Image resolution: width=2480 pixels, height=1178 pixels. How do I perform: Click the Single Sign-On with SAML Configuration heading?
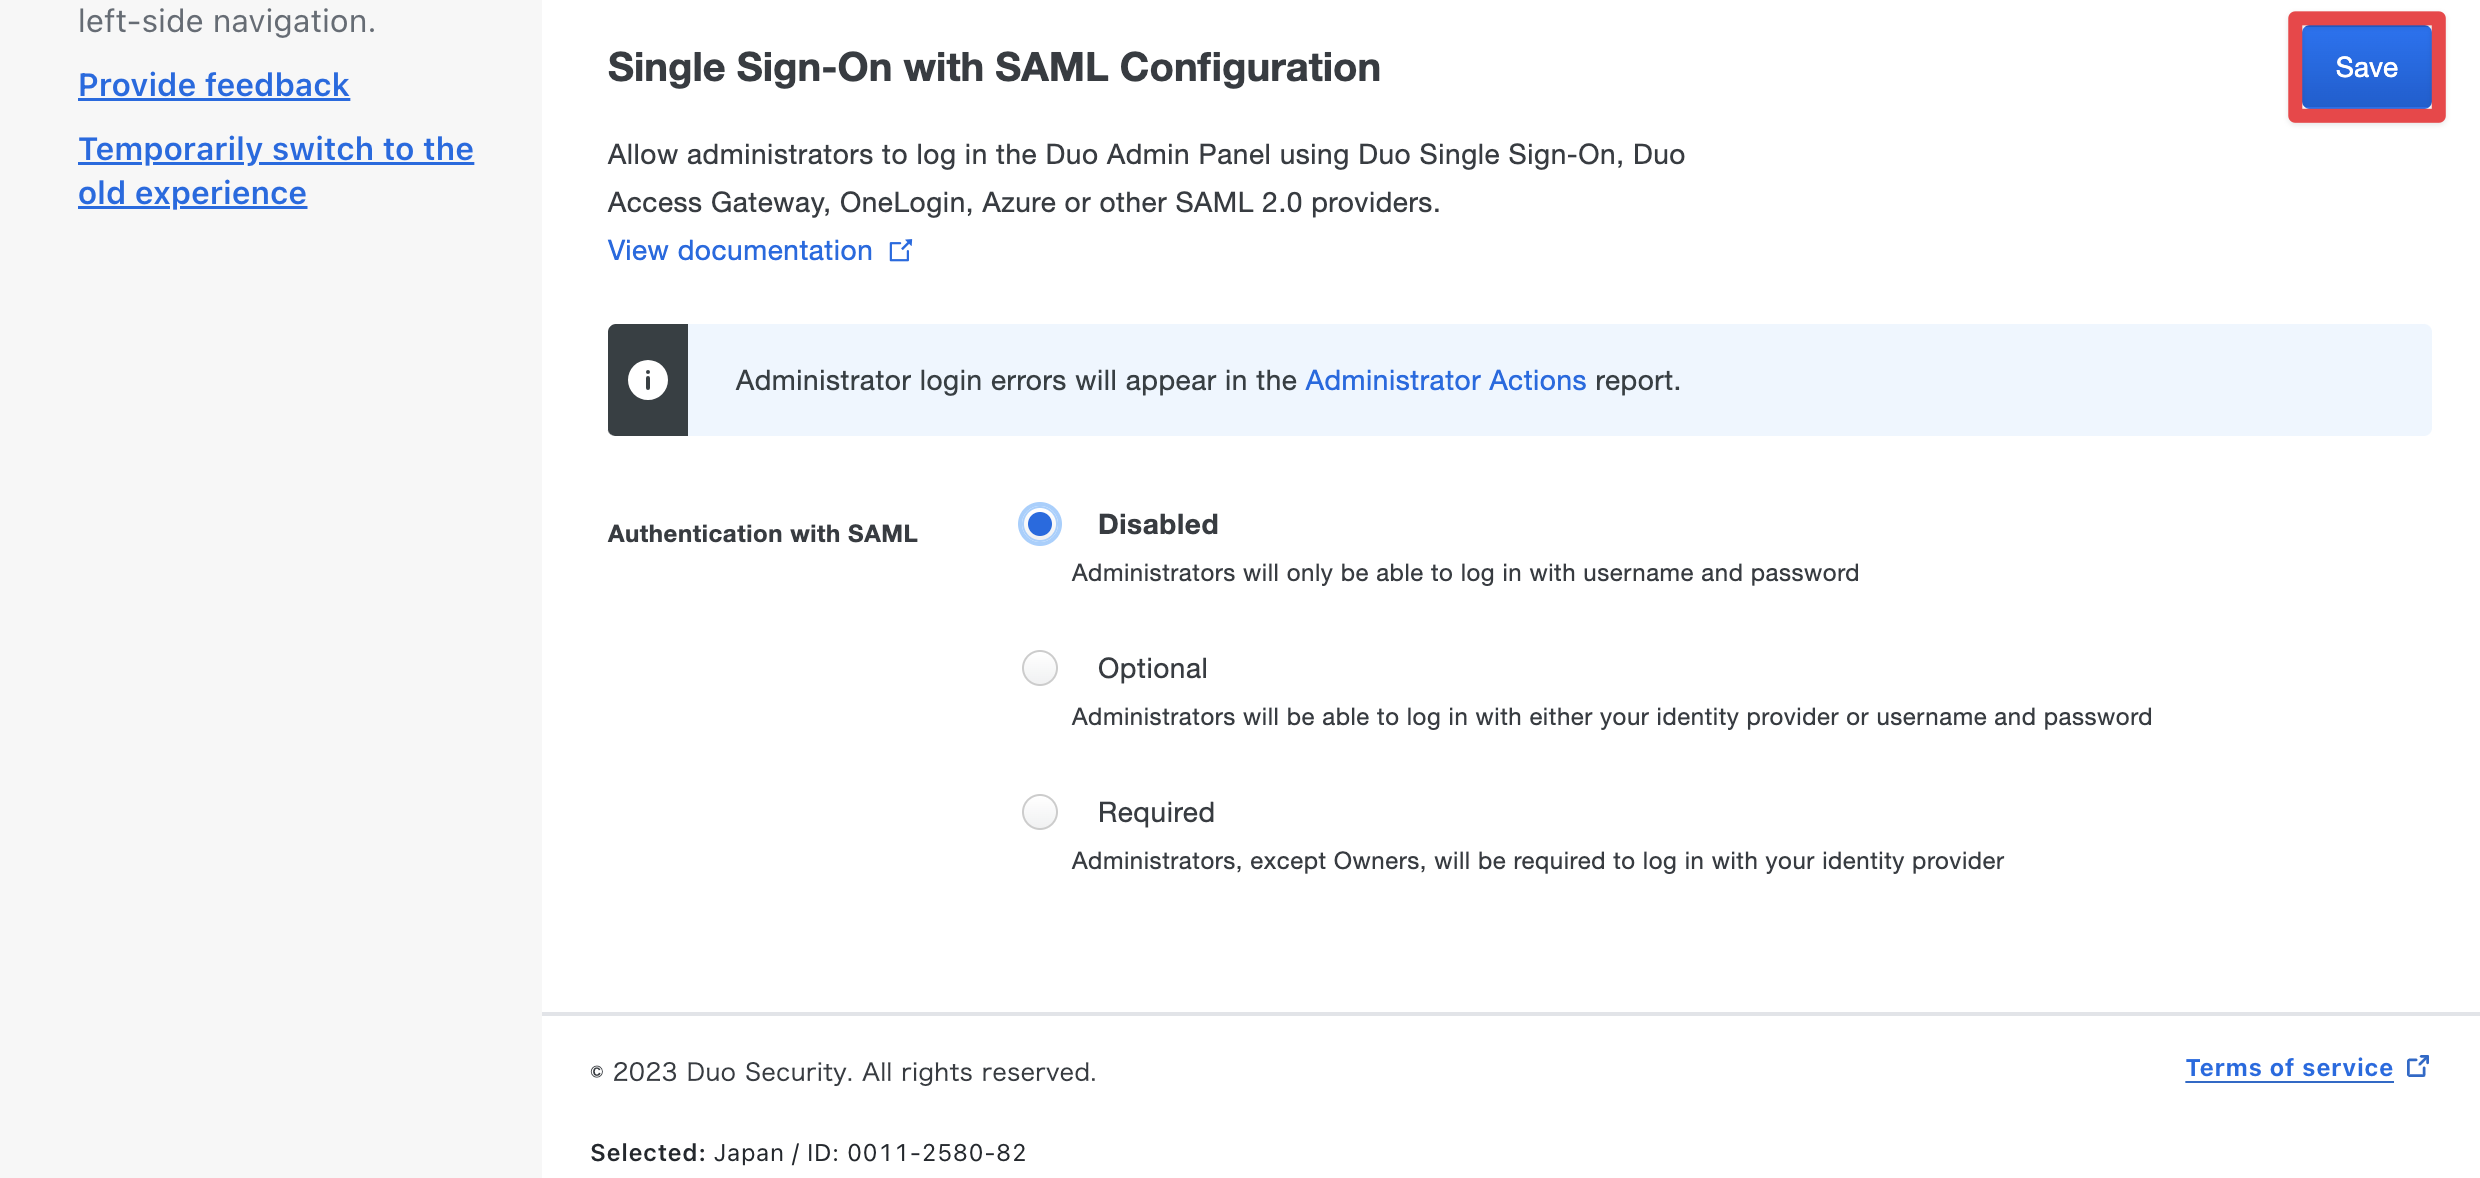994,67
